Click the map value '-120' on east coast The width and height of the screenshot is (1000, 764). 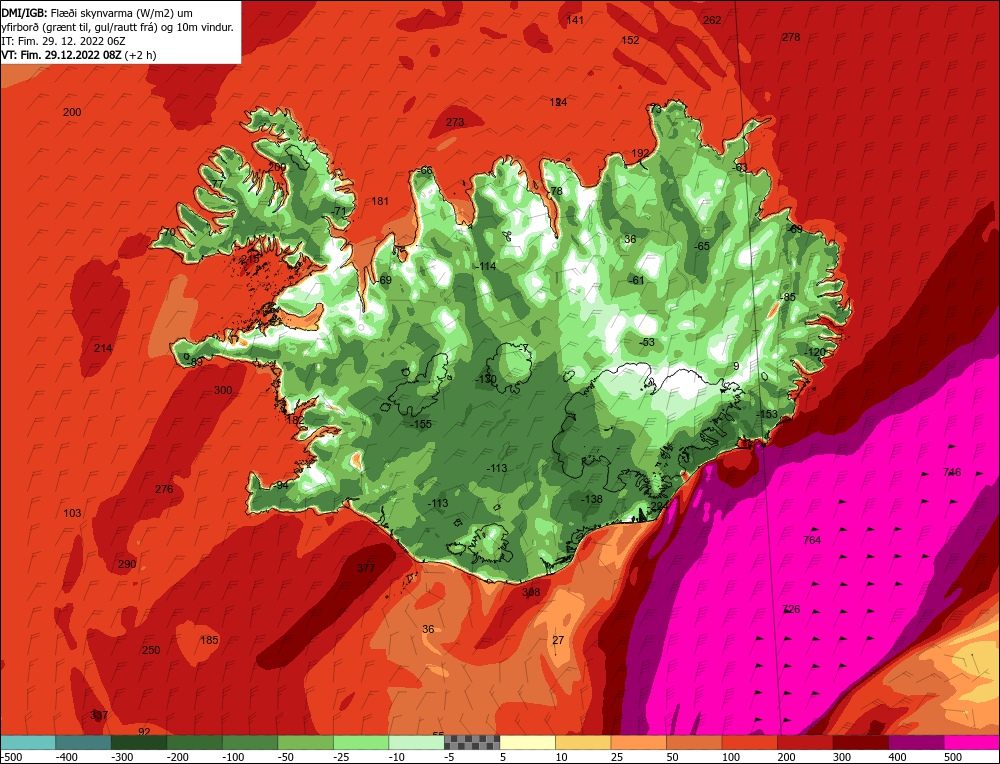click(x=814, y=352)
